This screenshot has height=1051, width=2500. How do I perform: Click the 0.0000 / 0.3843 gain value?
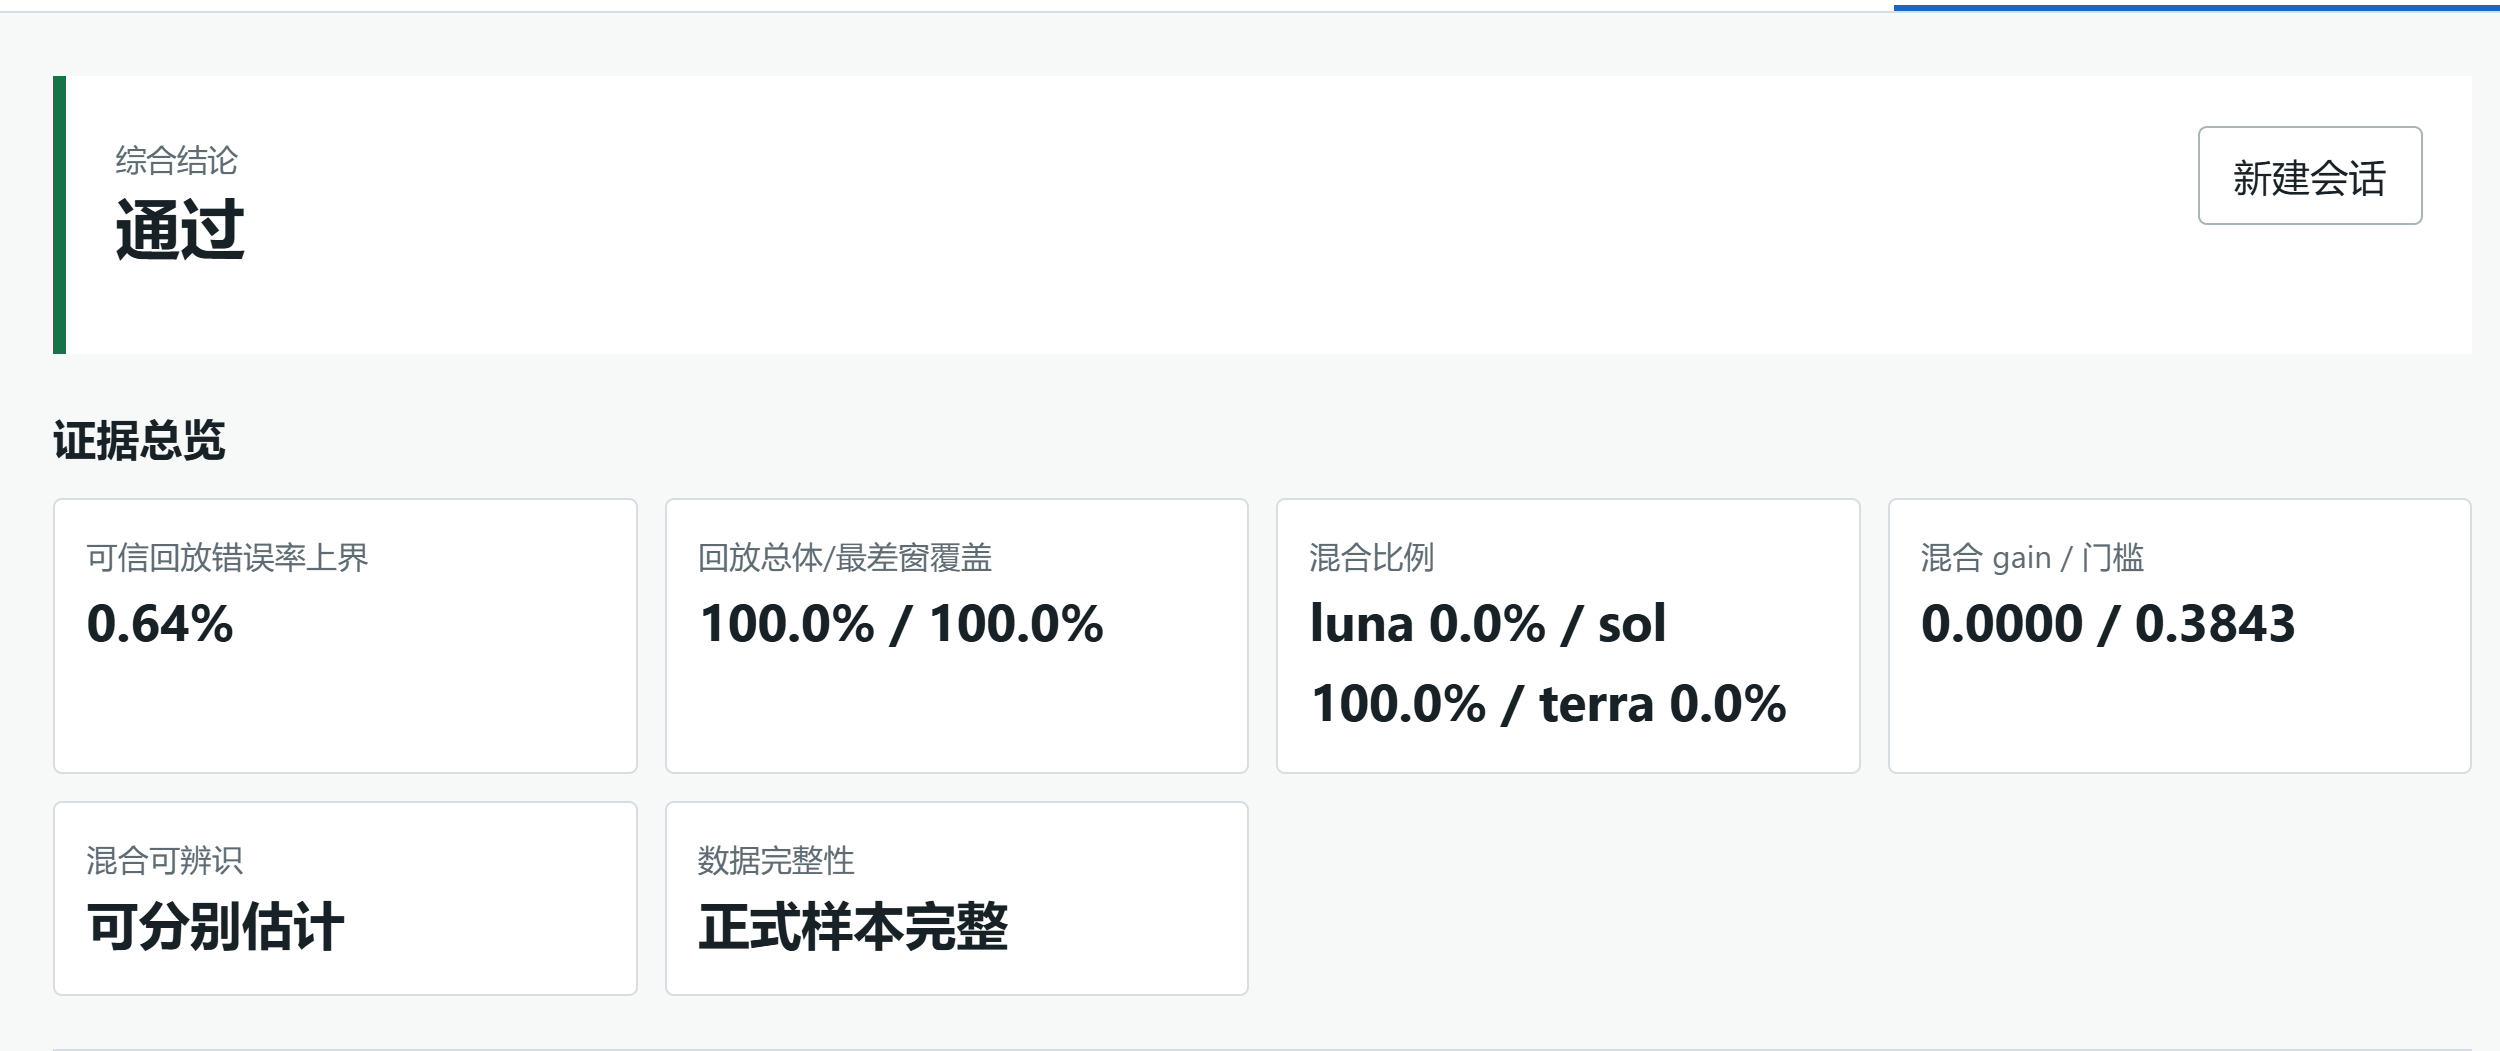(2108, 623)
